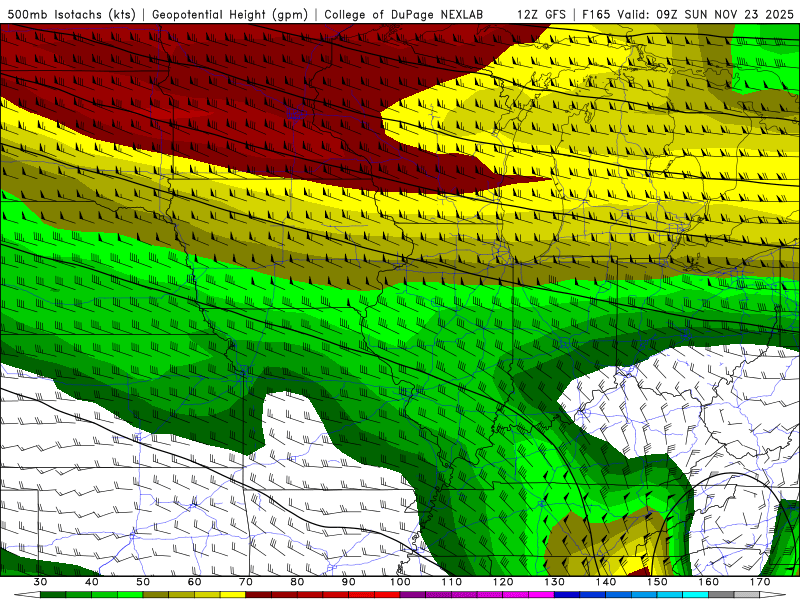Image resolution: width=800 pixels, height=600 pixels.
Task: Click the magenta color bar segment left of 130
Action: click(x=541, y=595)
